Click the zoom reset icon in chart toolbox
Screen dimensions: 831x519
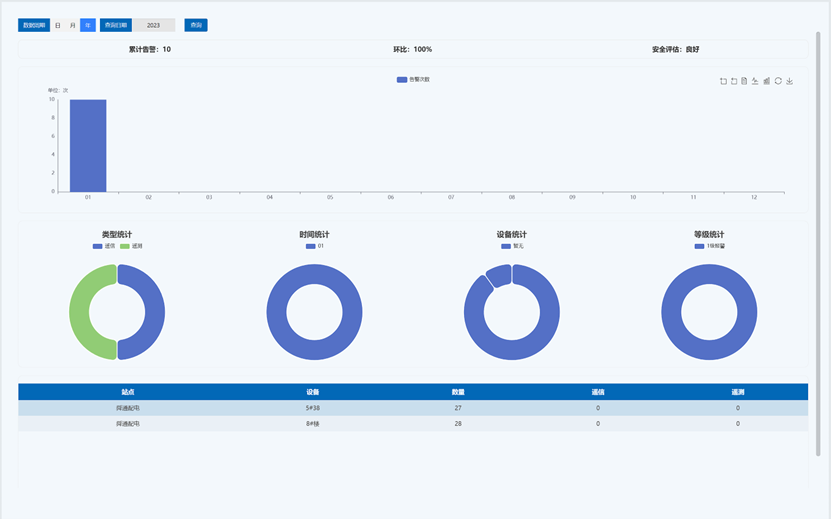point(734,81)
